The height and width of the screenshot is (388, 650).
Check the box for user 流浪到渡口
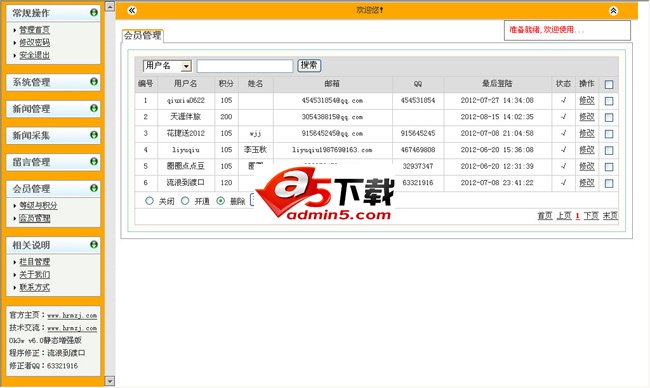pyautogui.click(x=609, y=183)
